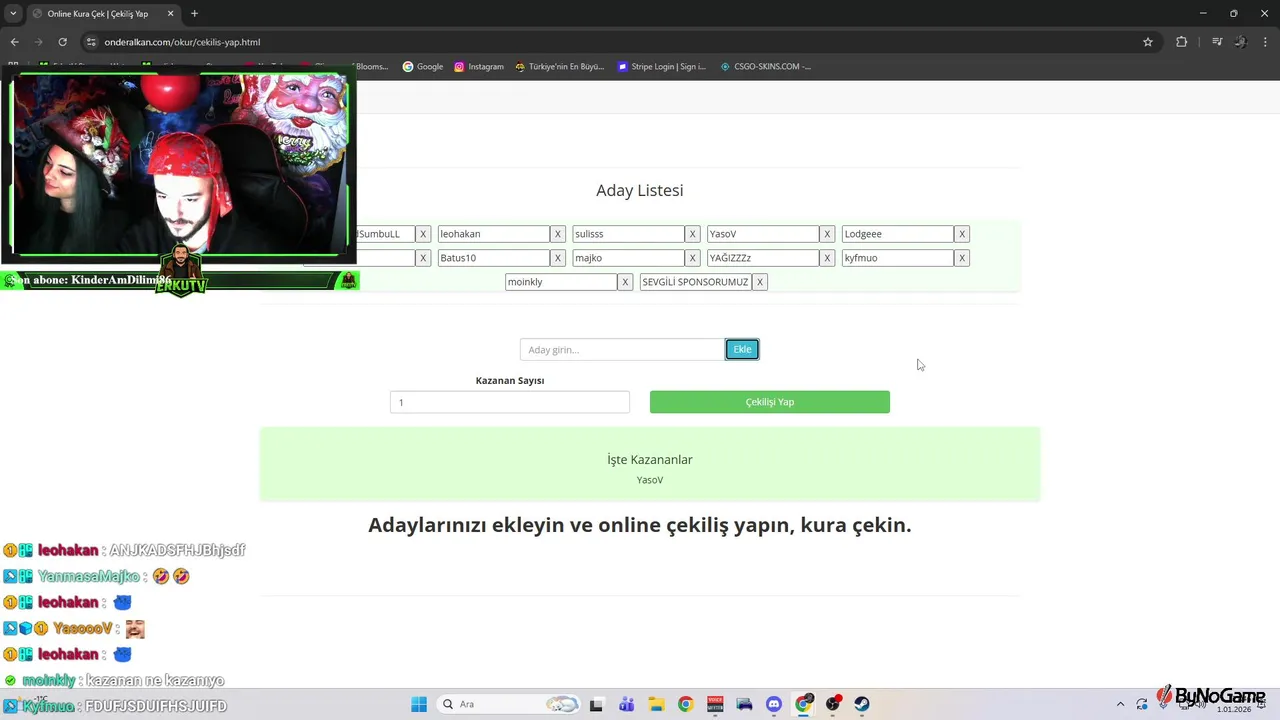Click the address bar URL
Image resolution: width=1280 pixels, height=720 pixels.
182,42
